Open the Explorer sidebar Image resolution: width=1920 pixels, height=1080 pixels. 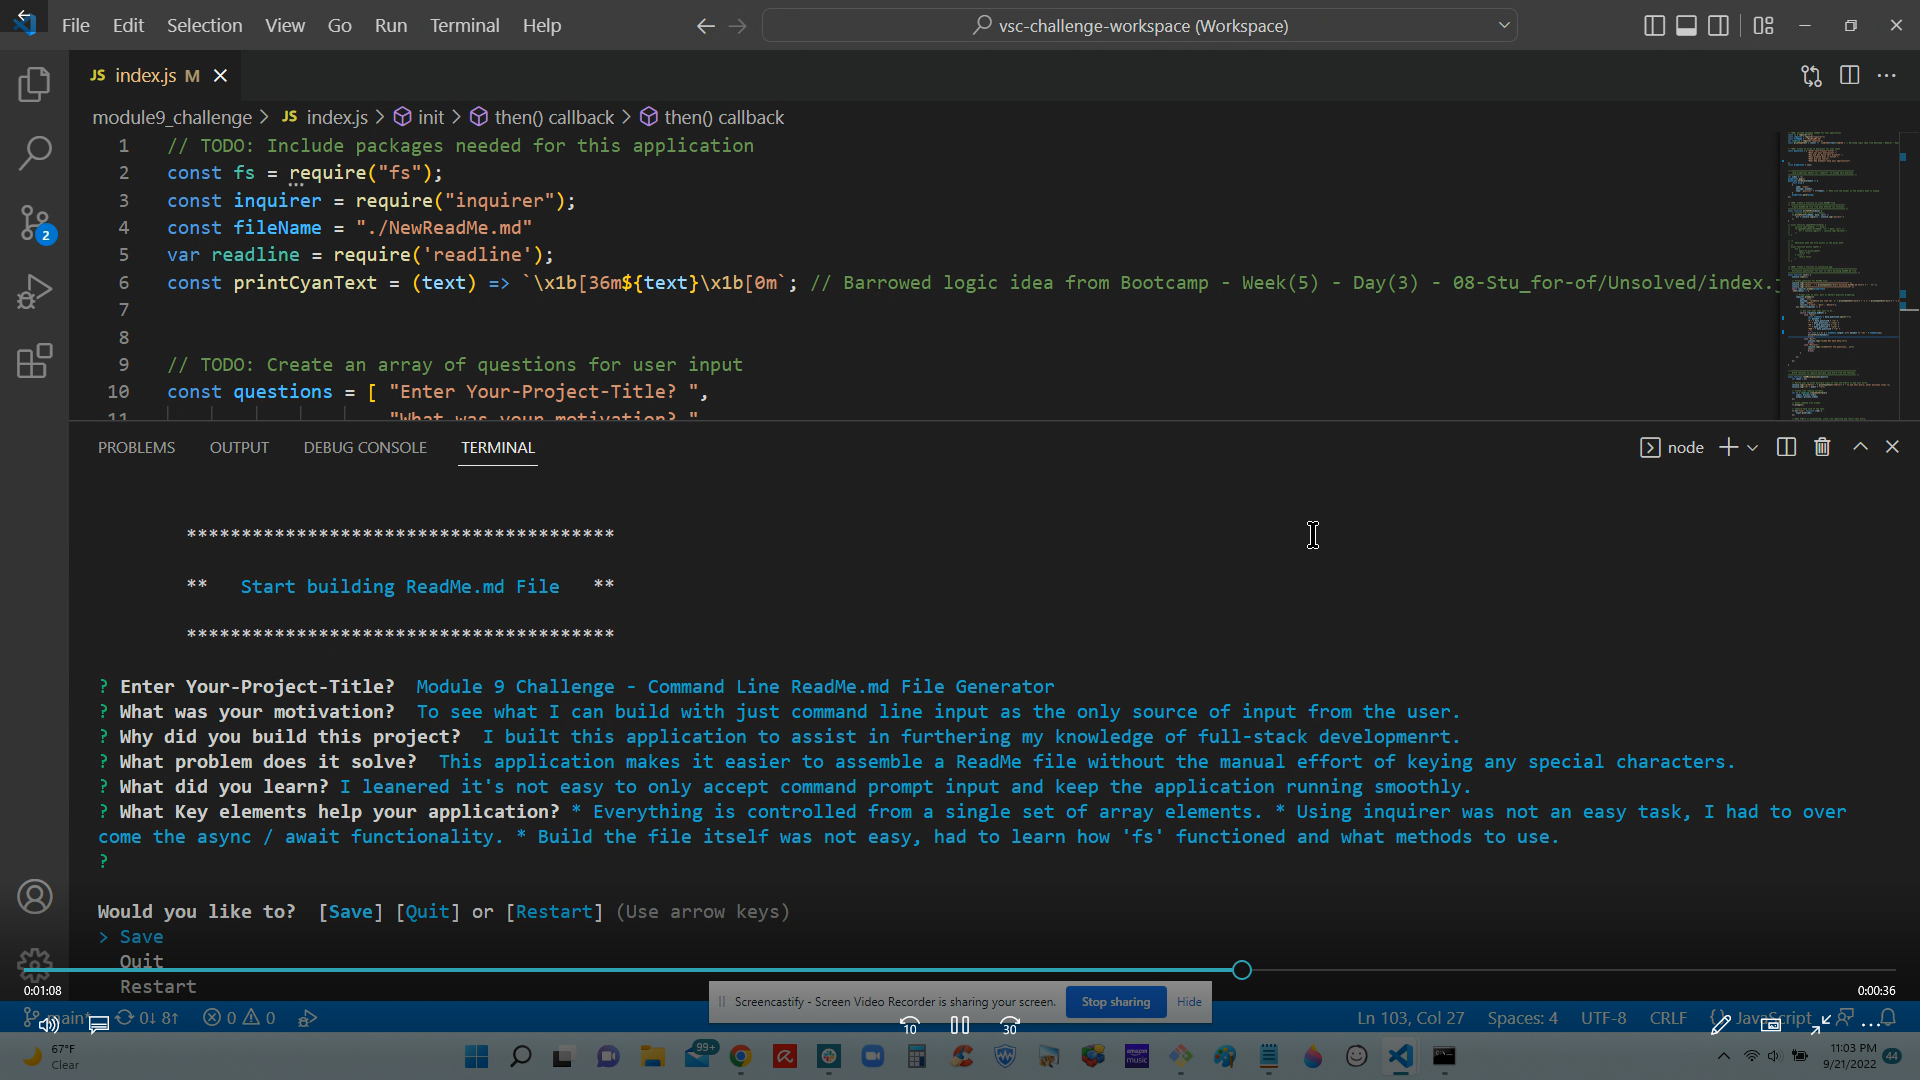(35, 85)
